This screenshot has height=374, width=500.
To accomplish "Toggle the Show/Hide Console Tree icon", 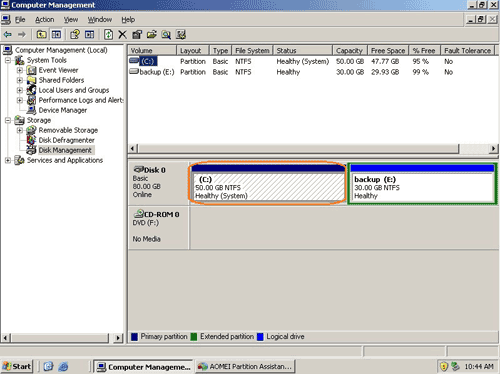I will (56, 34).
